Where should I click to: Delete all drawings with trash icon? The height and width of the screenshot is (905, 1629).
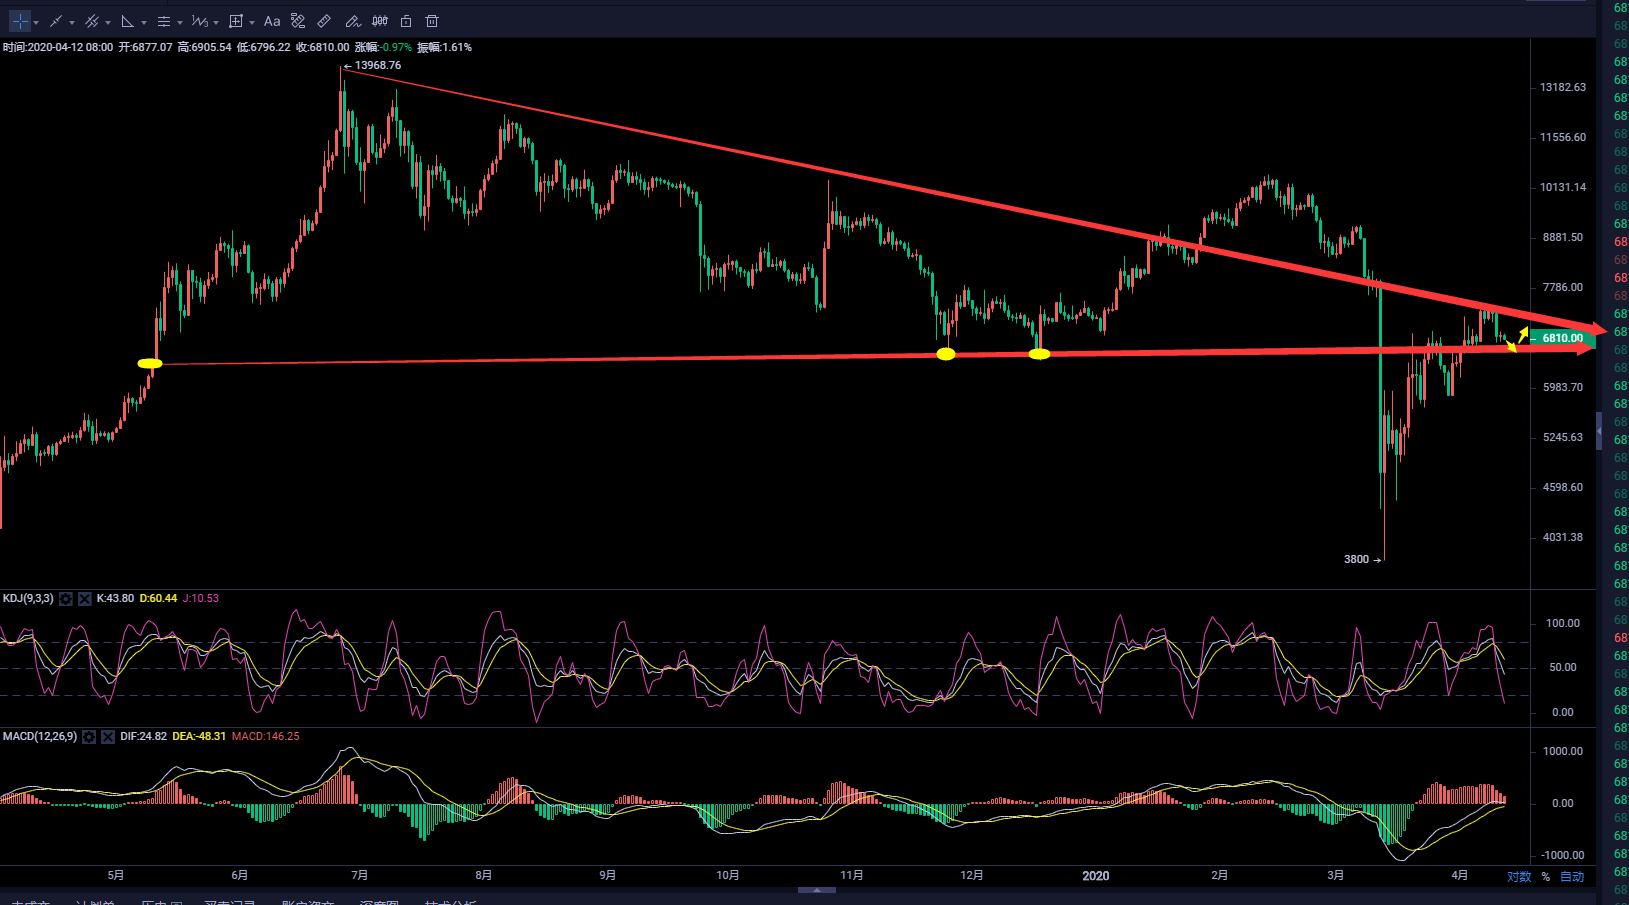pyautogui.click(x=432, y=21)
